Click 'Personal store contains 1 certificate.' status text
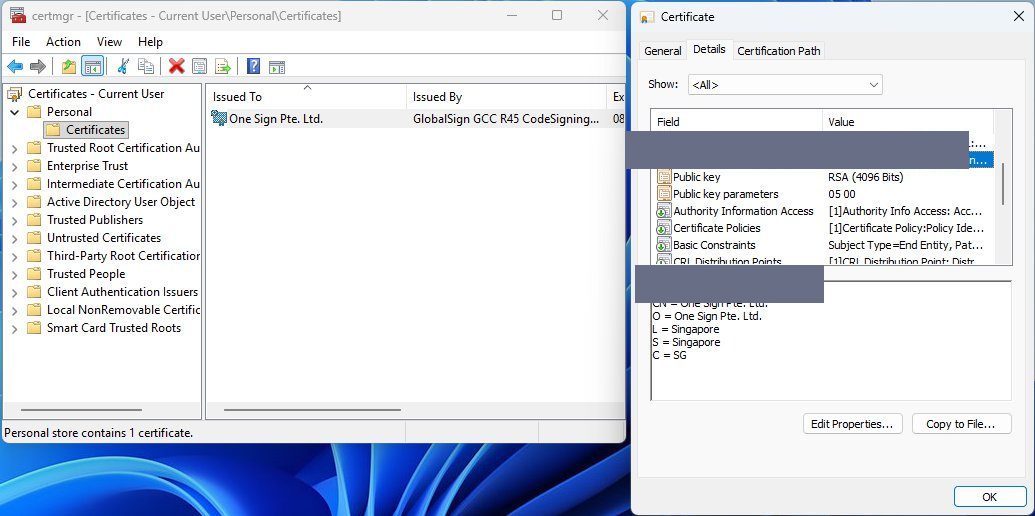 pos(98,434)
